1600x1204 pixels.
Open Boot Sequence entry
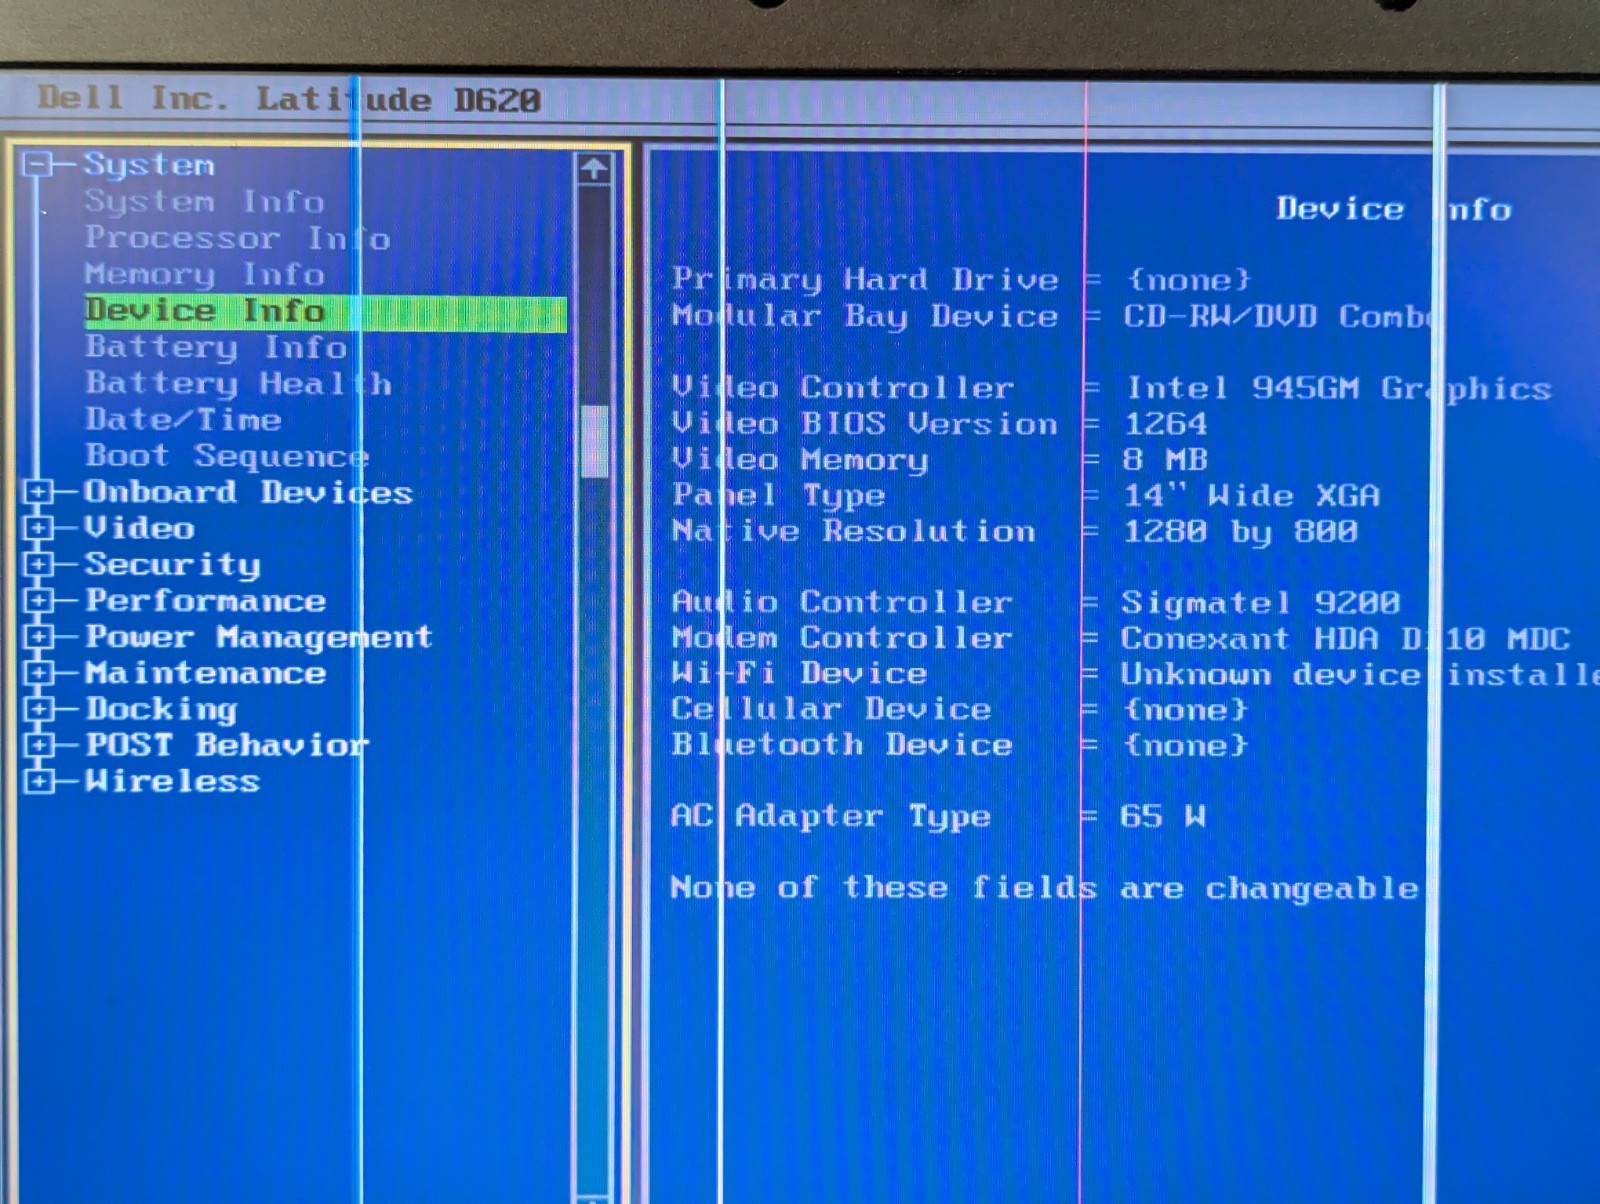point(227,455)
